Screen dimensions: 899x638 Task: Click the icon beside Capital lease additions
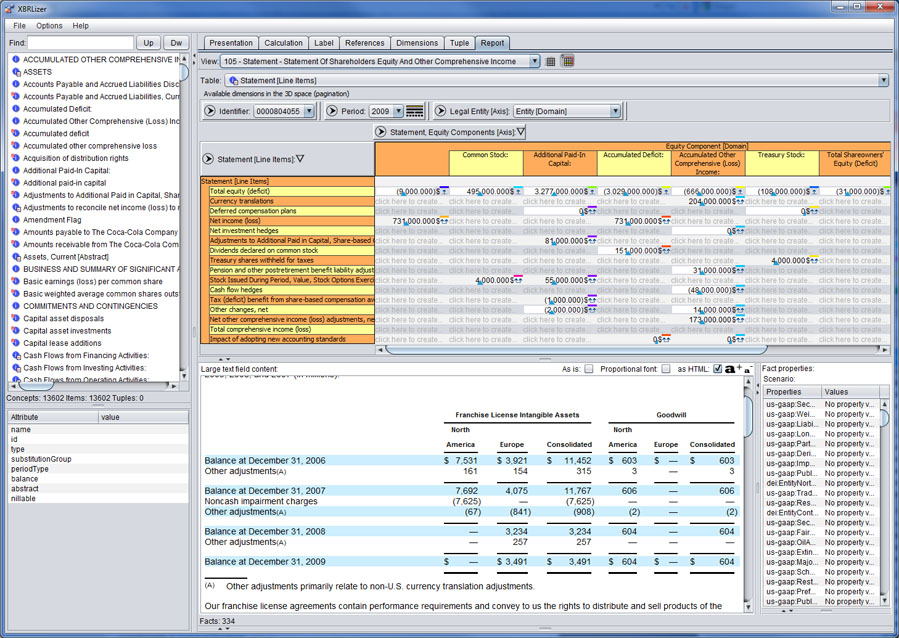point(16,343)
